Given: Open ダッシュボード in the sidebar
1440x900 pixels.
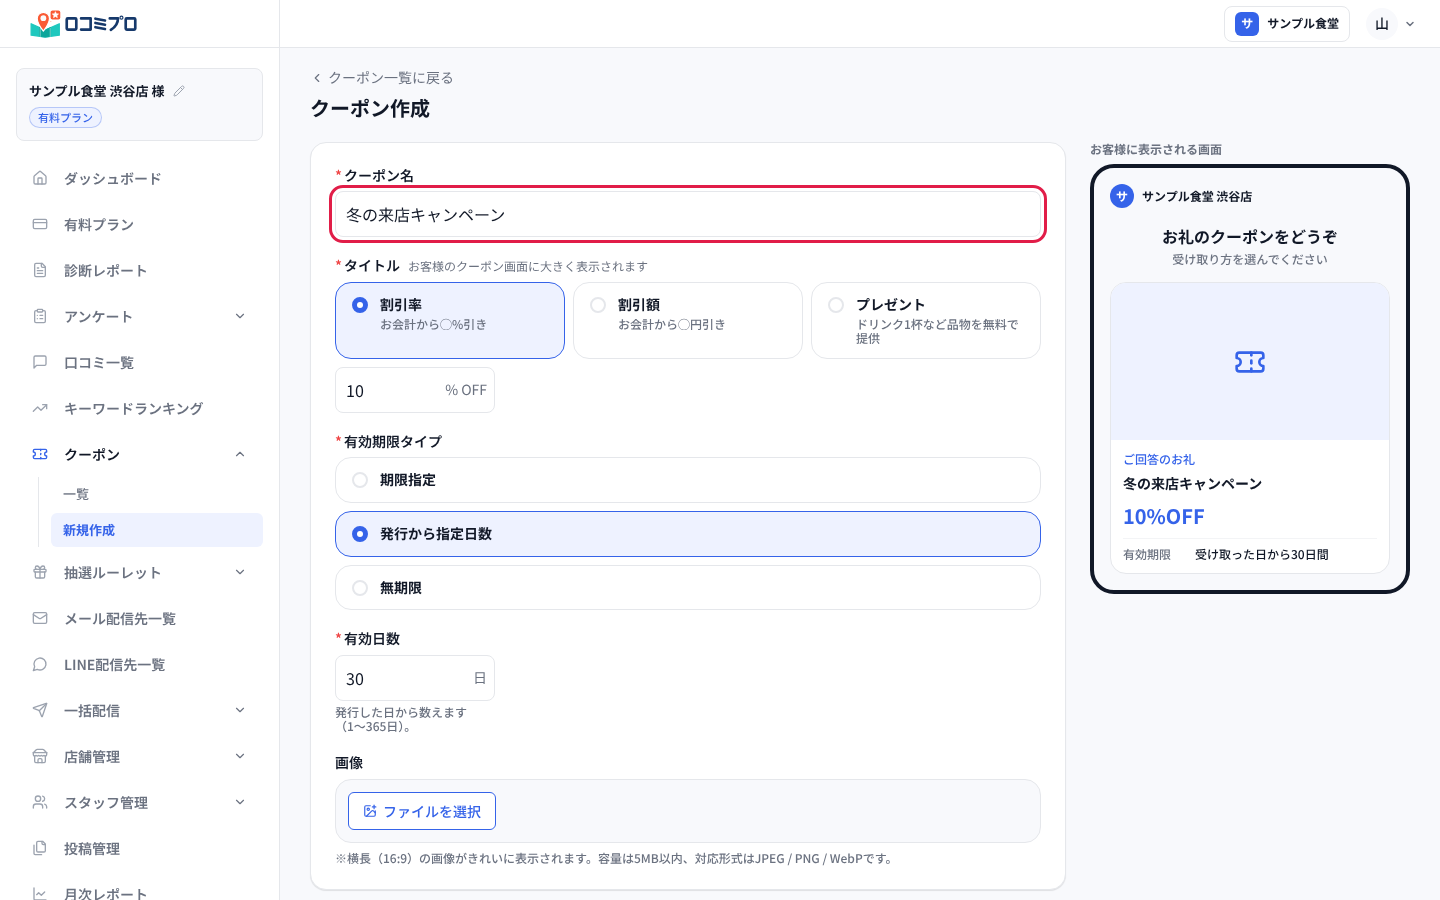Looking at the screenshot, I should [140, 178].
